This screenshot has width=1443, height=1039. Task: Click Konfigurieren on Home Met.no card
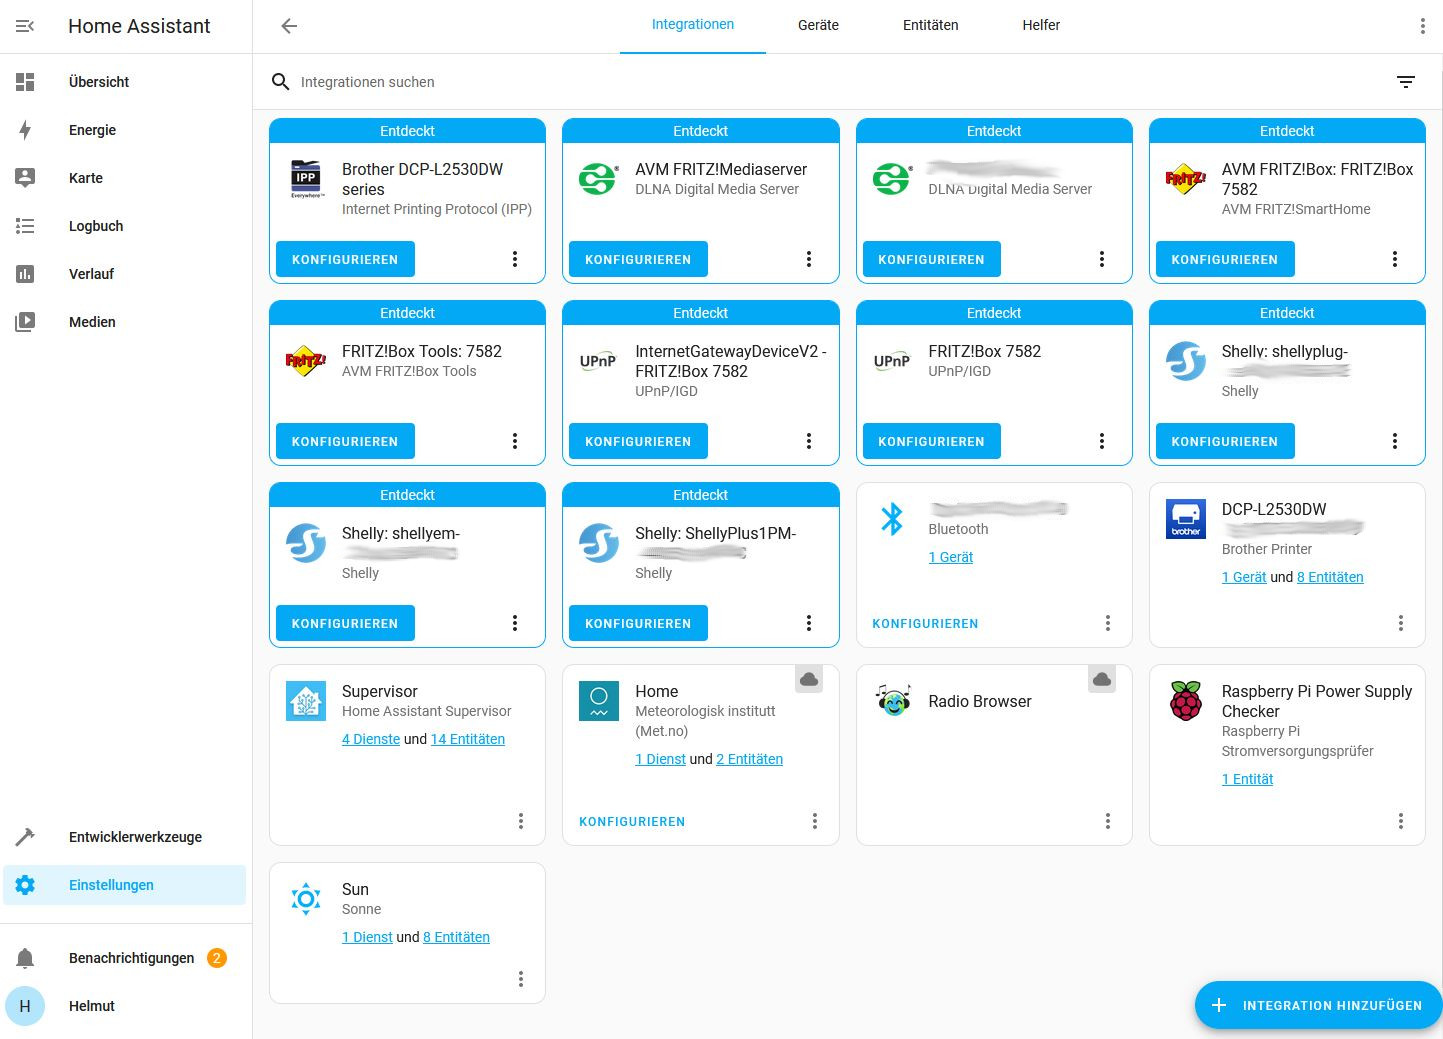click(x=632, y=821)
